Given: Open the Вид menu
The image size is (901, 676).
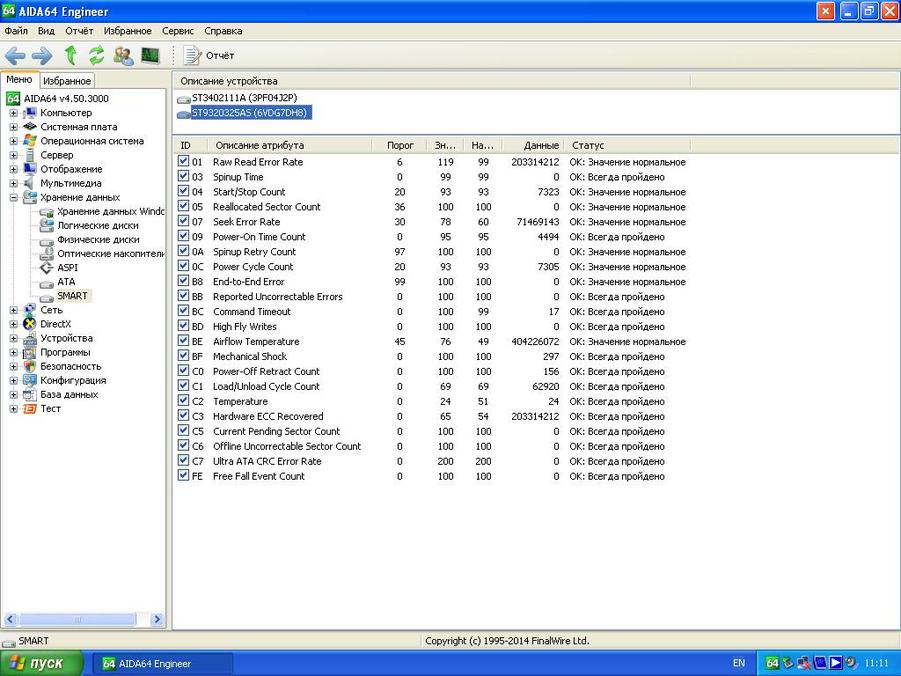Looking at the screenshot, I should [x=46, y=31].
